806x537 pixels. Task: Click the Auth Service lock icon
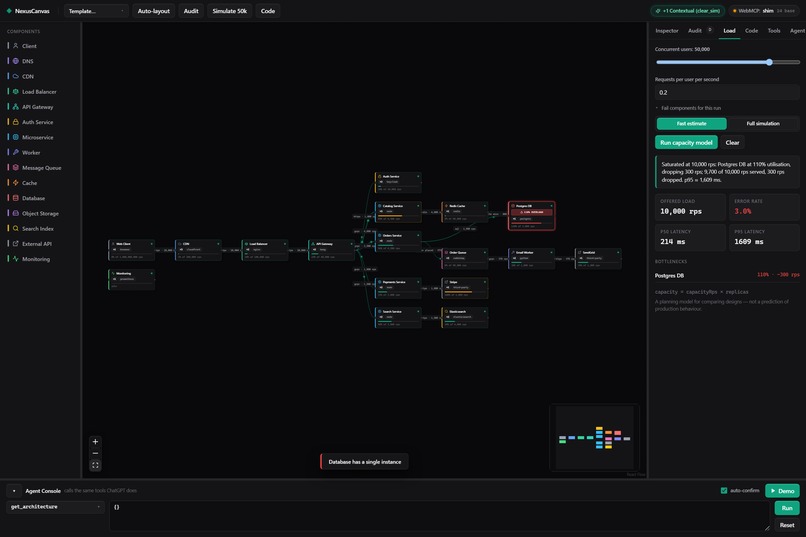16,122
